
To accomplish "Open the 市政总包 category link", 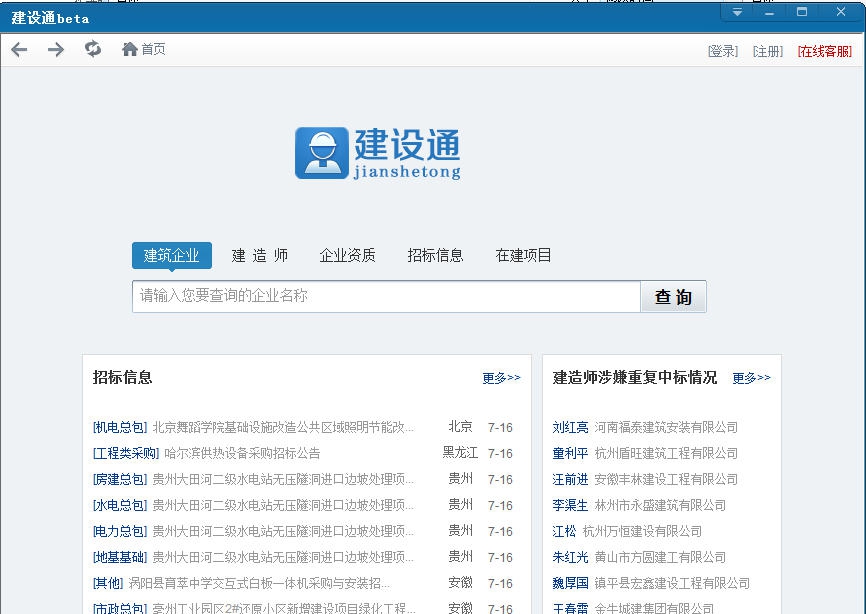I will 120,608.
